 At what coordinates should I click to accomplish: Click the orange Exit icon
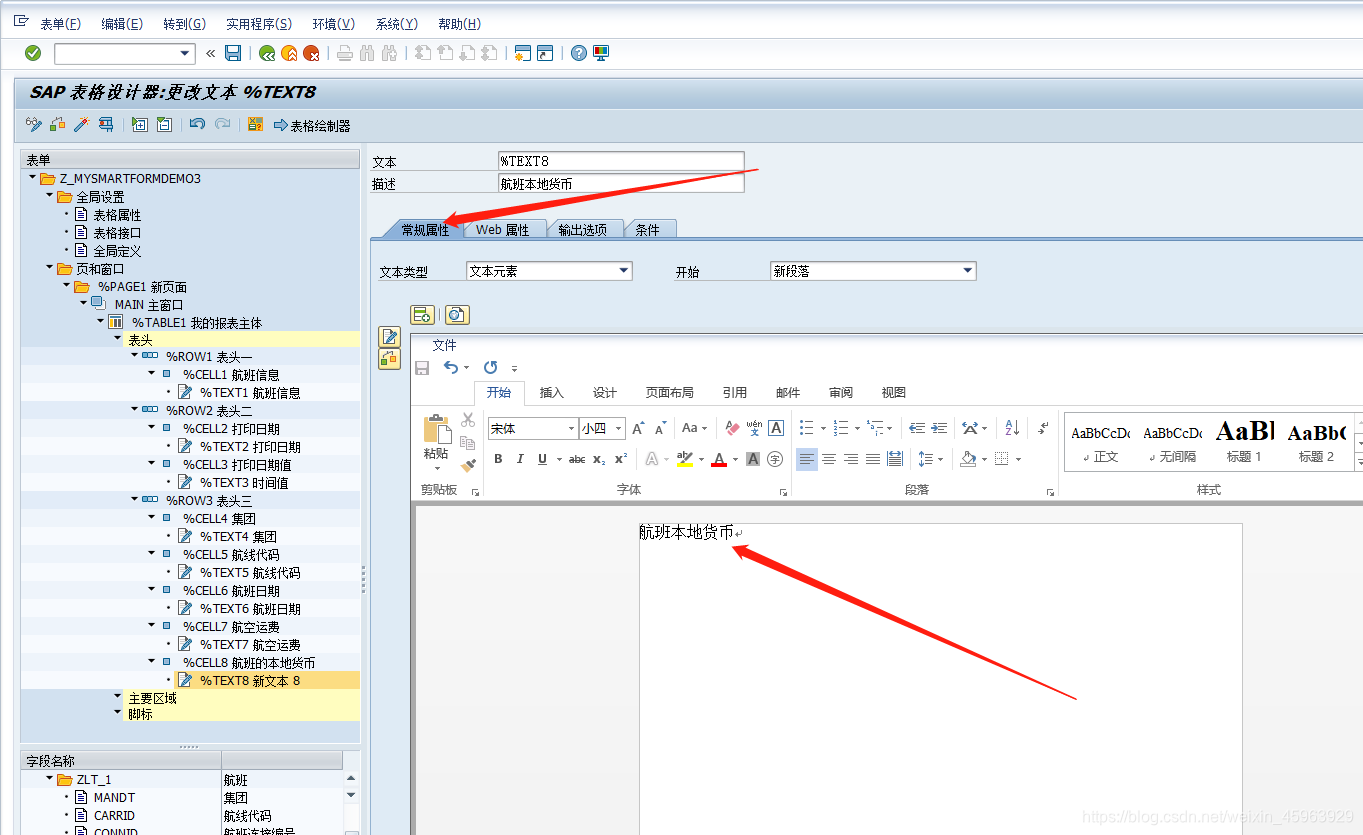[289, 53]
